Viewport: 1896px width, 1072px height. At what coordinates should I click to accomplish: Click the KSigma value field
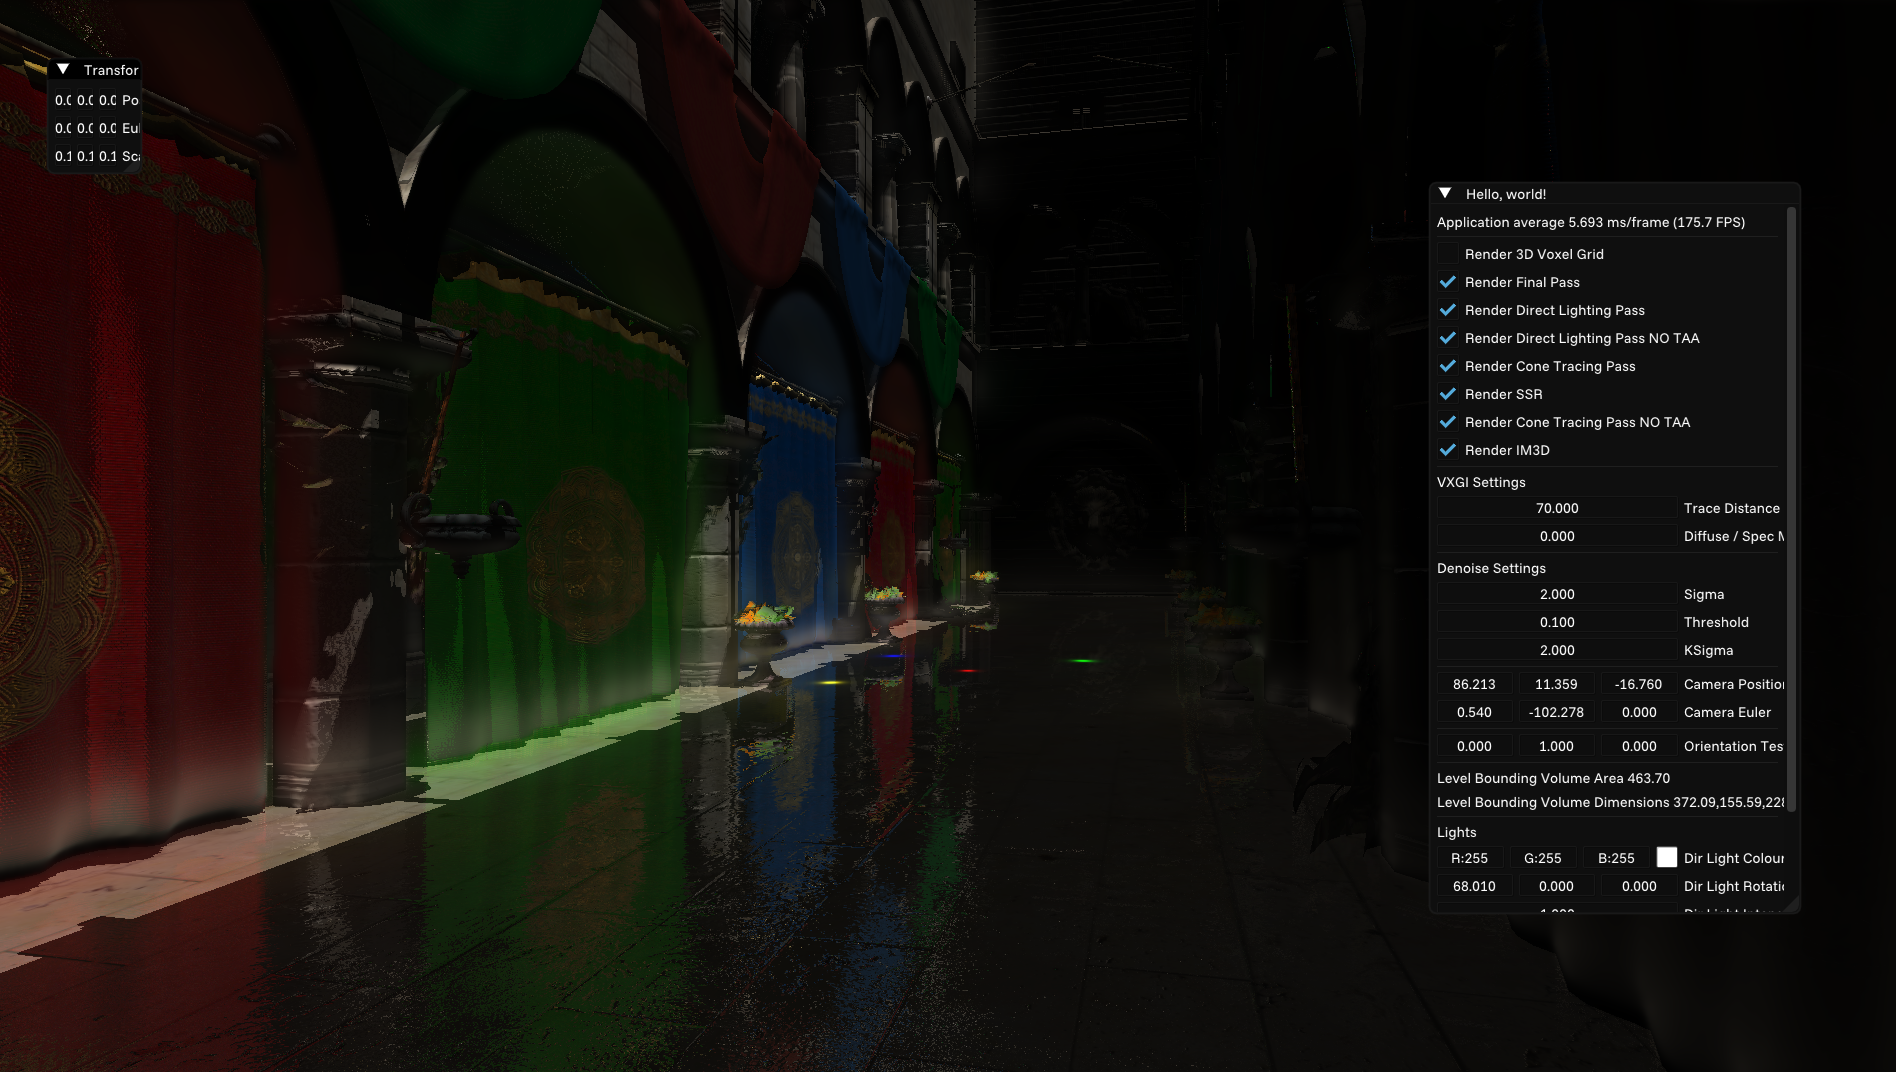coord(1556,650)
